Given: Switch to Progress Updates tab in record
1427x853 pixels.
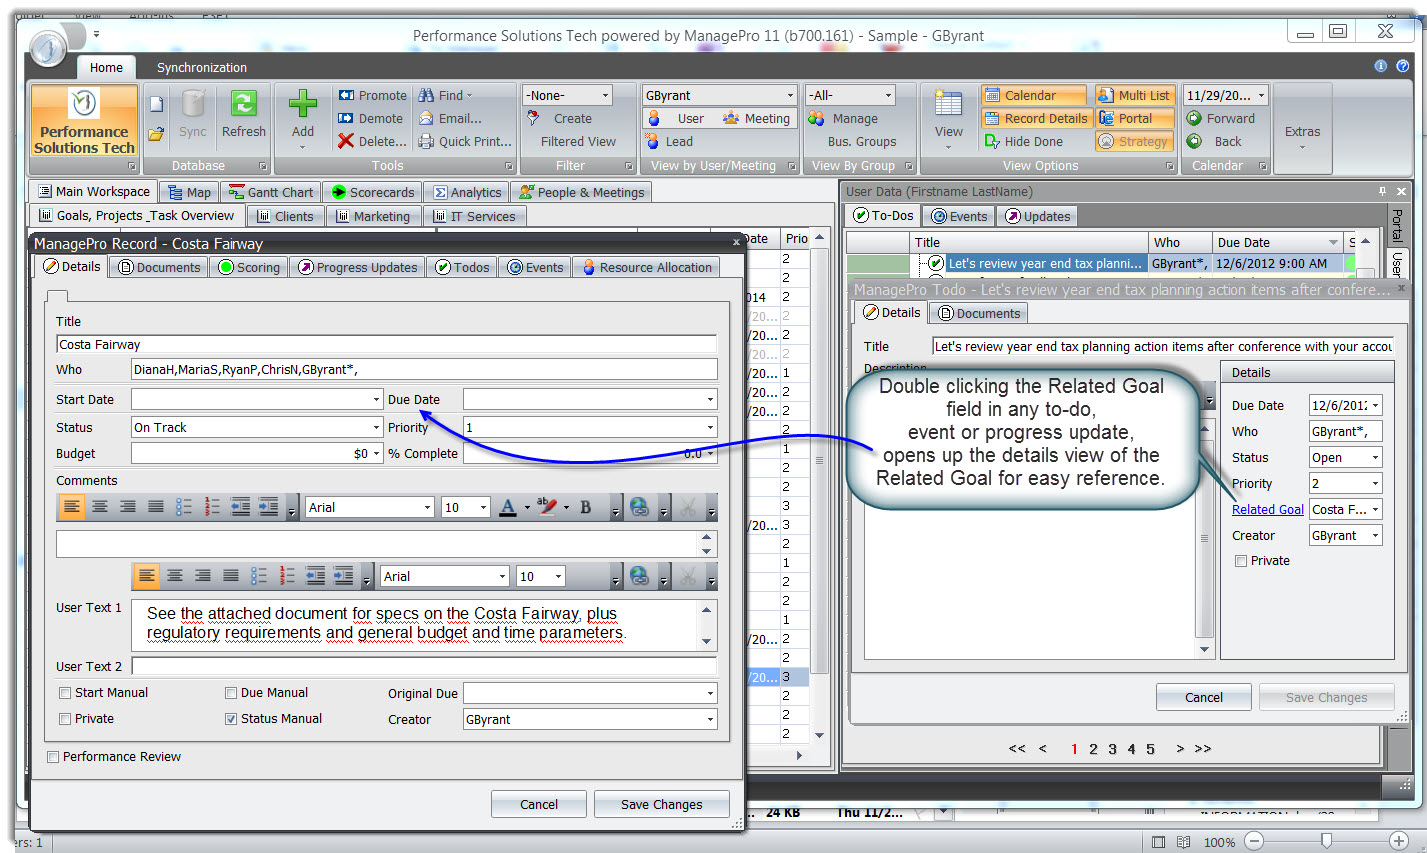Looking at the screenshot, I should [358, 267].
